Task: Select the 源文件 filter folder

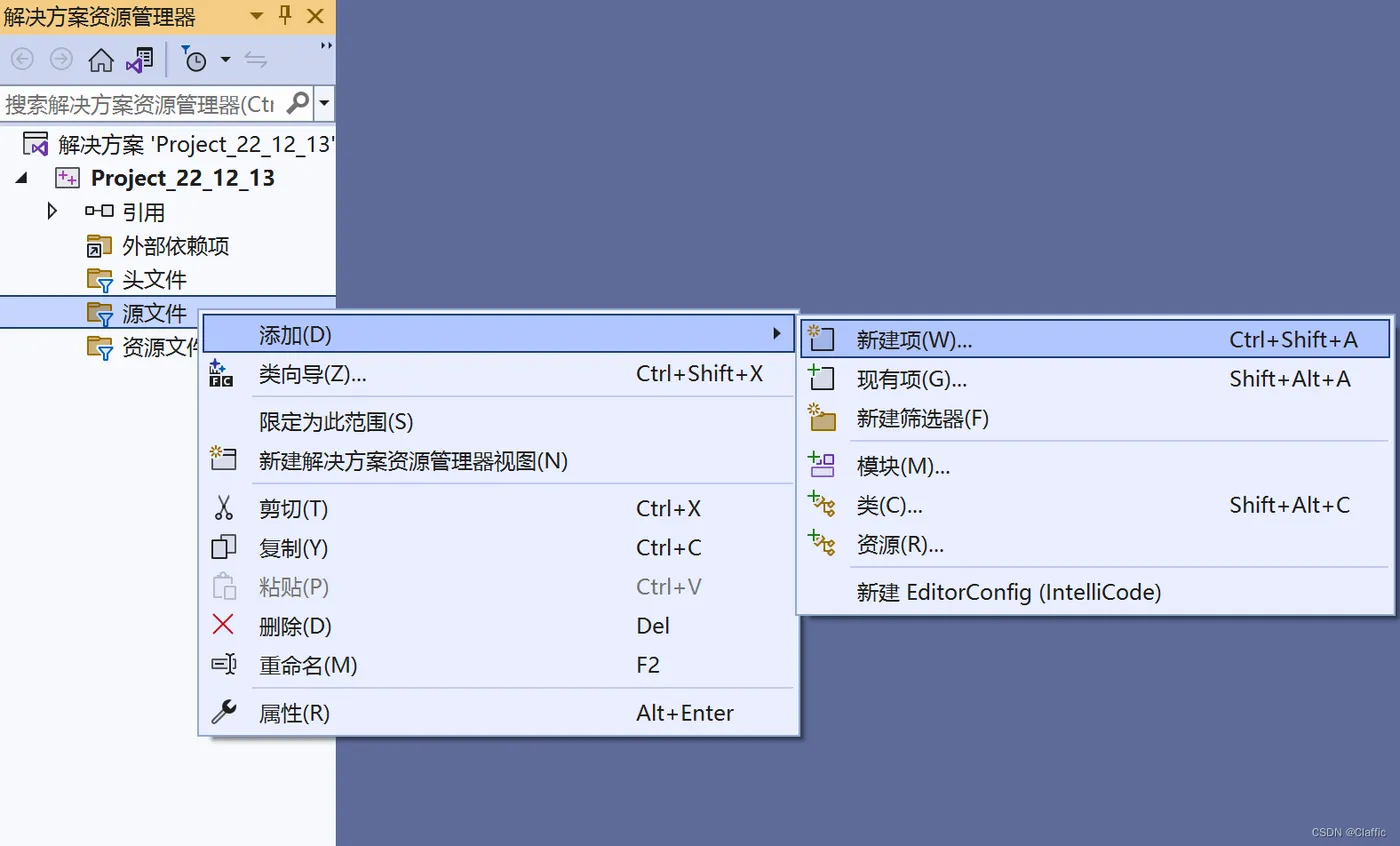Action: click(x=154, y=313)
